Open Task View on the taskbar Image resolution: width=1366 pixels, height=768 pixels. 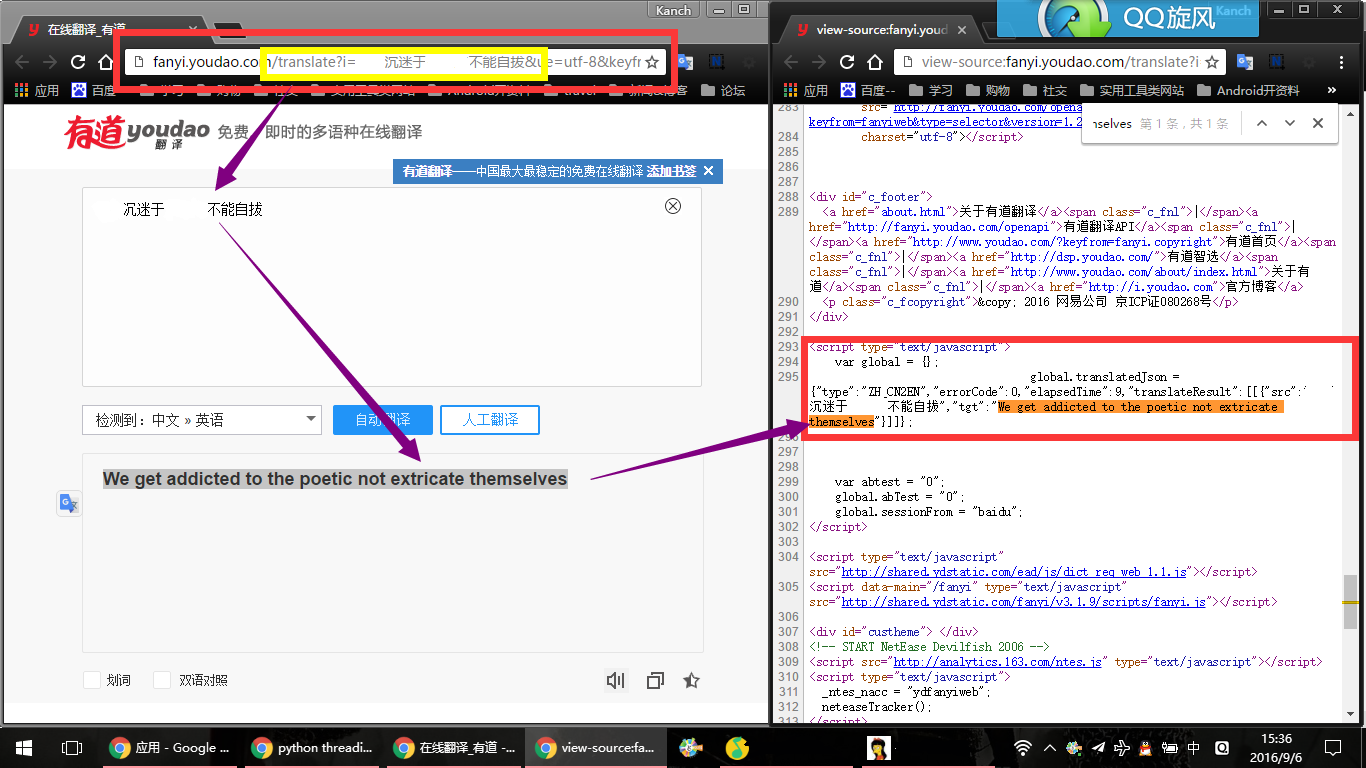(x=72, y=747)
